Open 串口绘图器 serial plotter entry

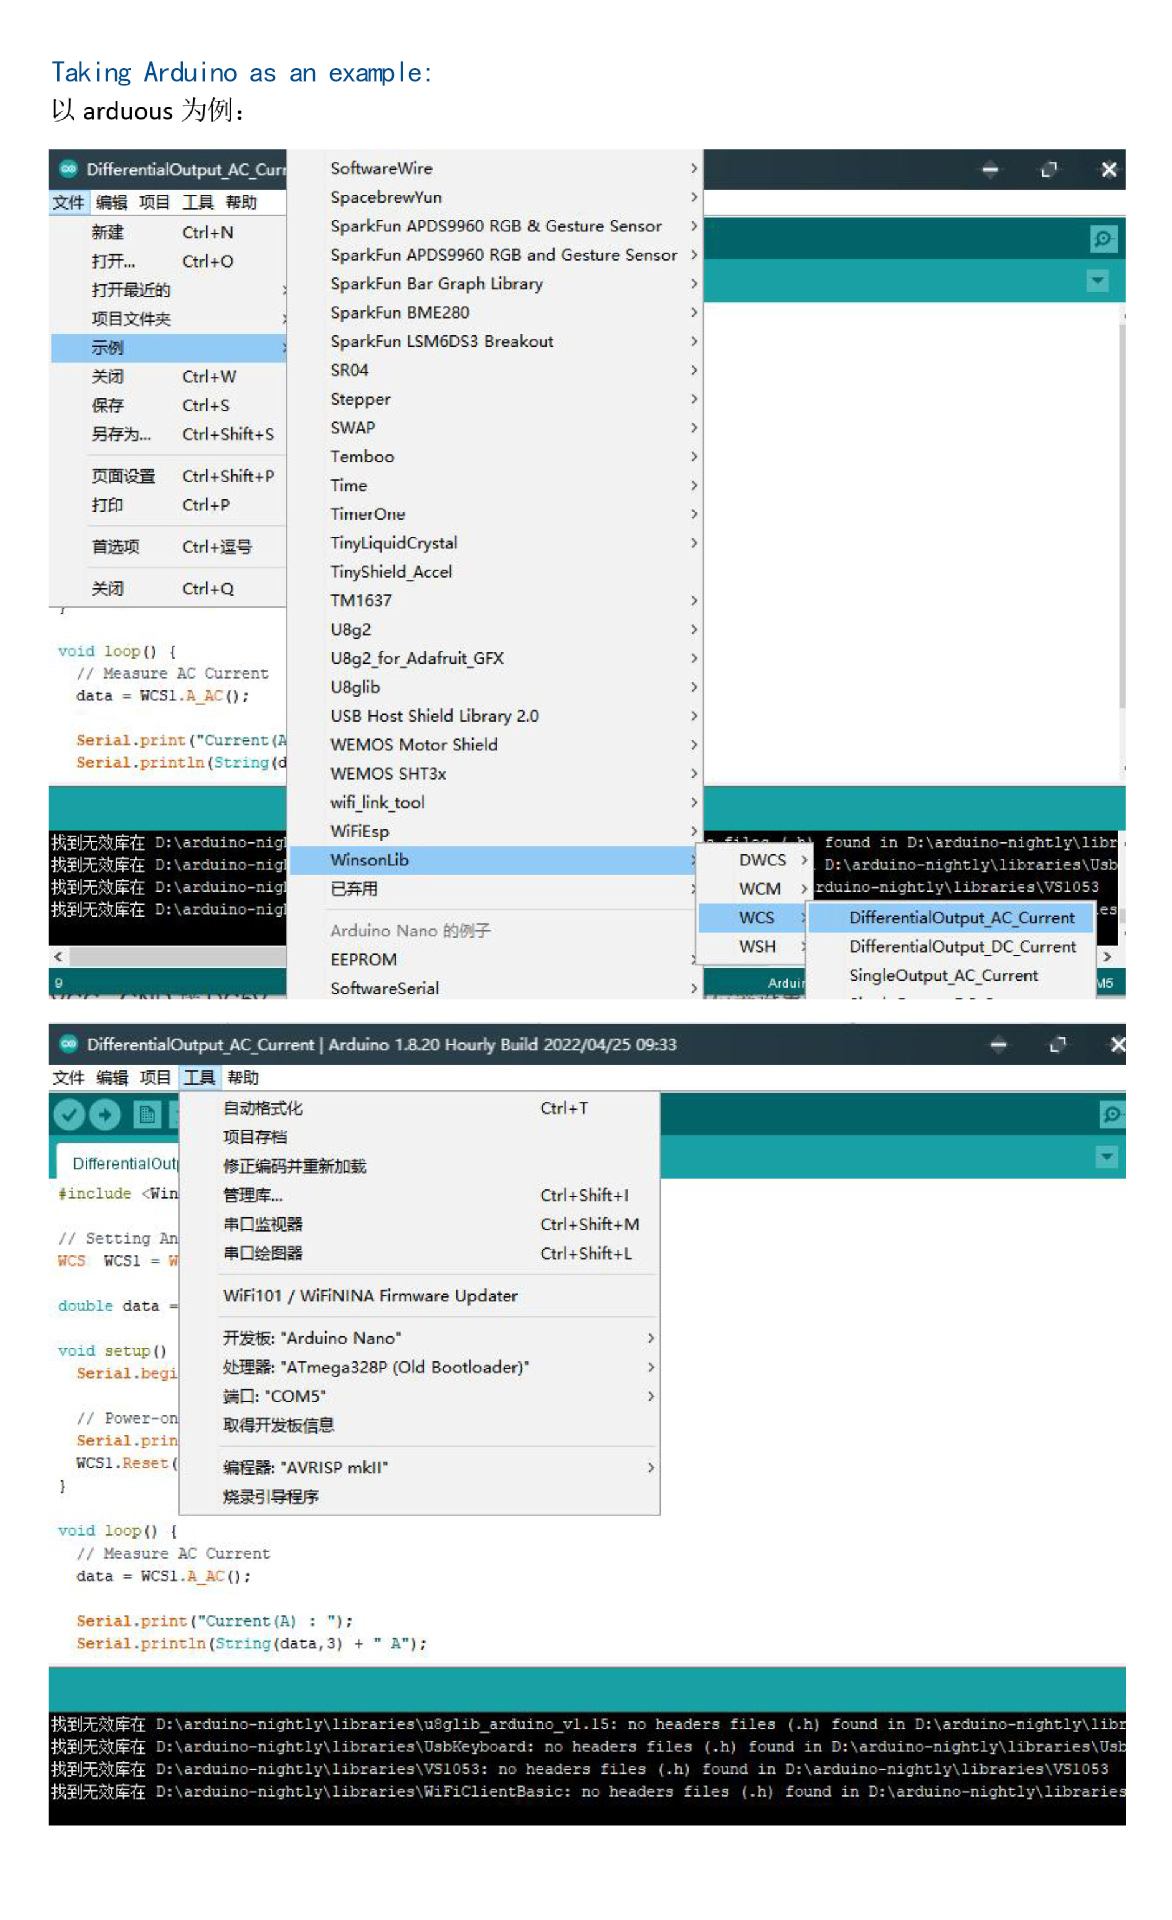[419, 1253]
